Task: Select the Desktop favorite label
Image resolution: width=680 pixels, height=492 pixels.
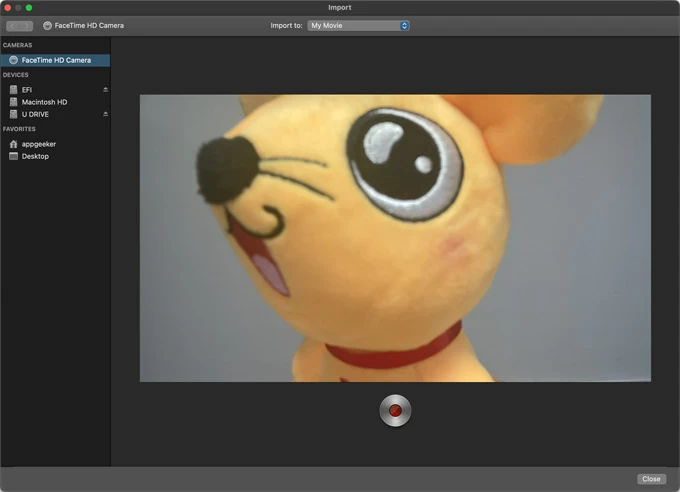Action: pos(36,156)
